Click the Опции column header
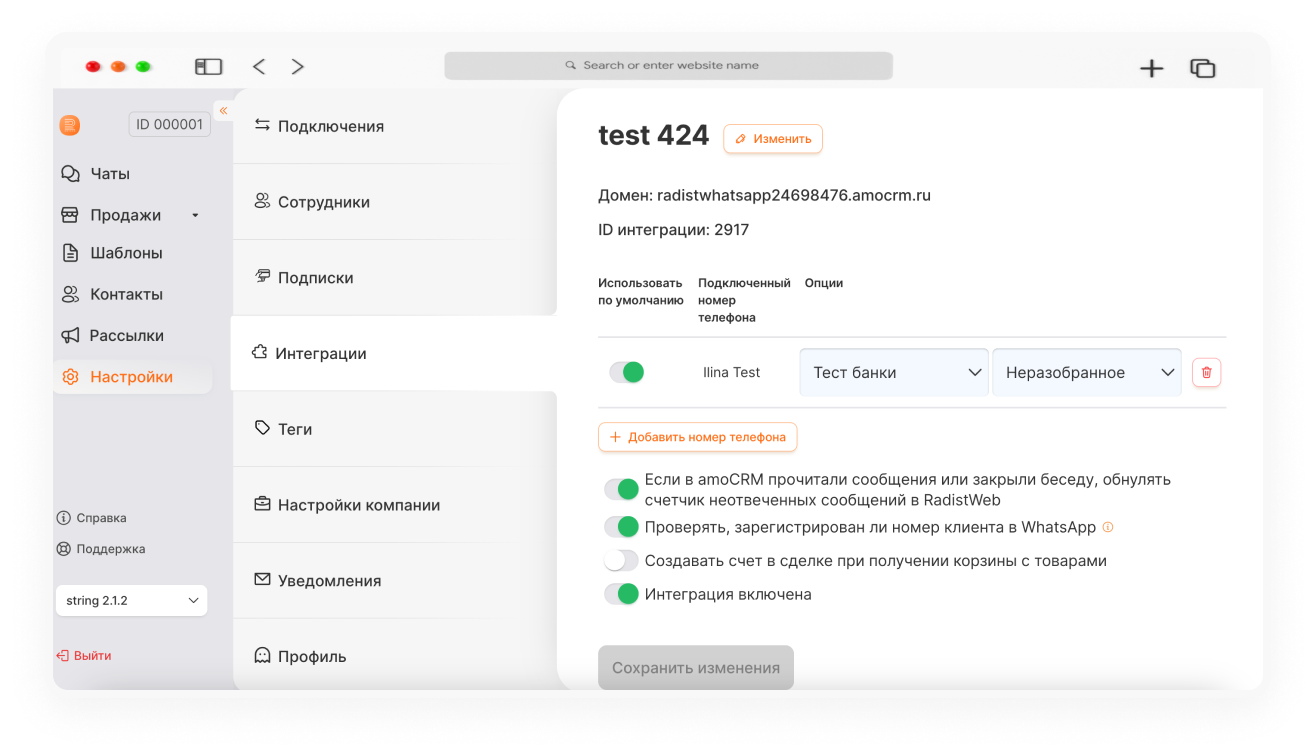1316x756 pixels. pos(824,283)
